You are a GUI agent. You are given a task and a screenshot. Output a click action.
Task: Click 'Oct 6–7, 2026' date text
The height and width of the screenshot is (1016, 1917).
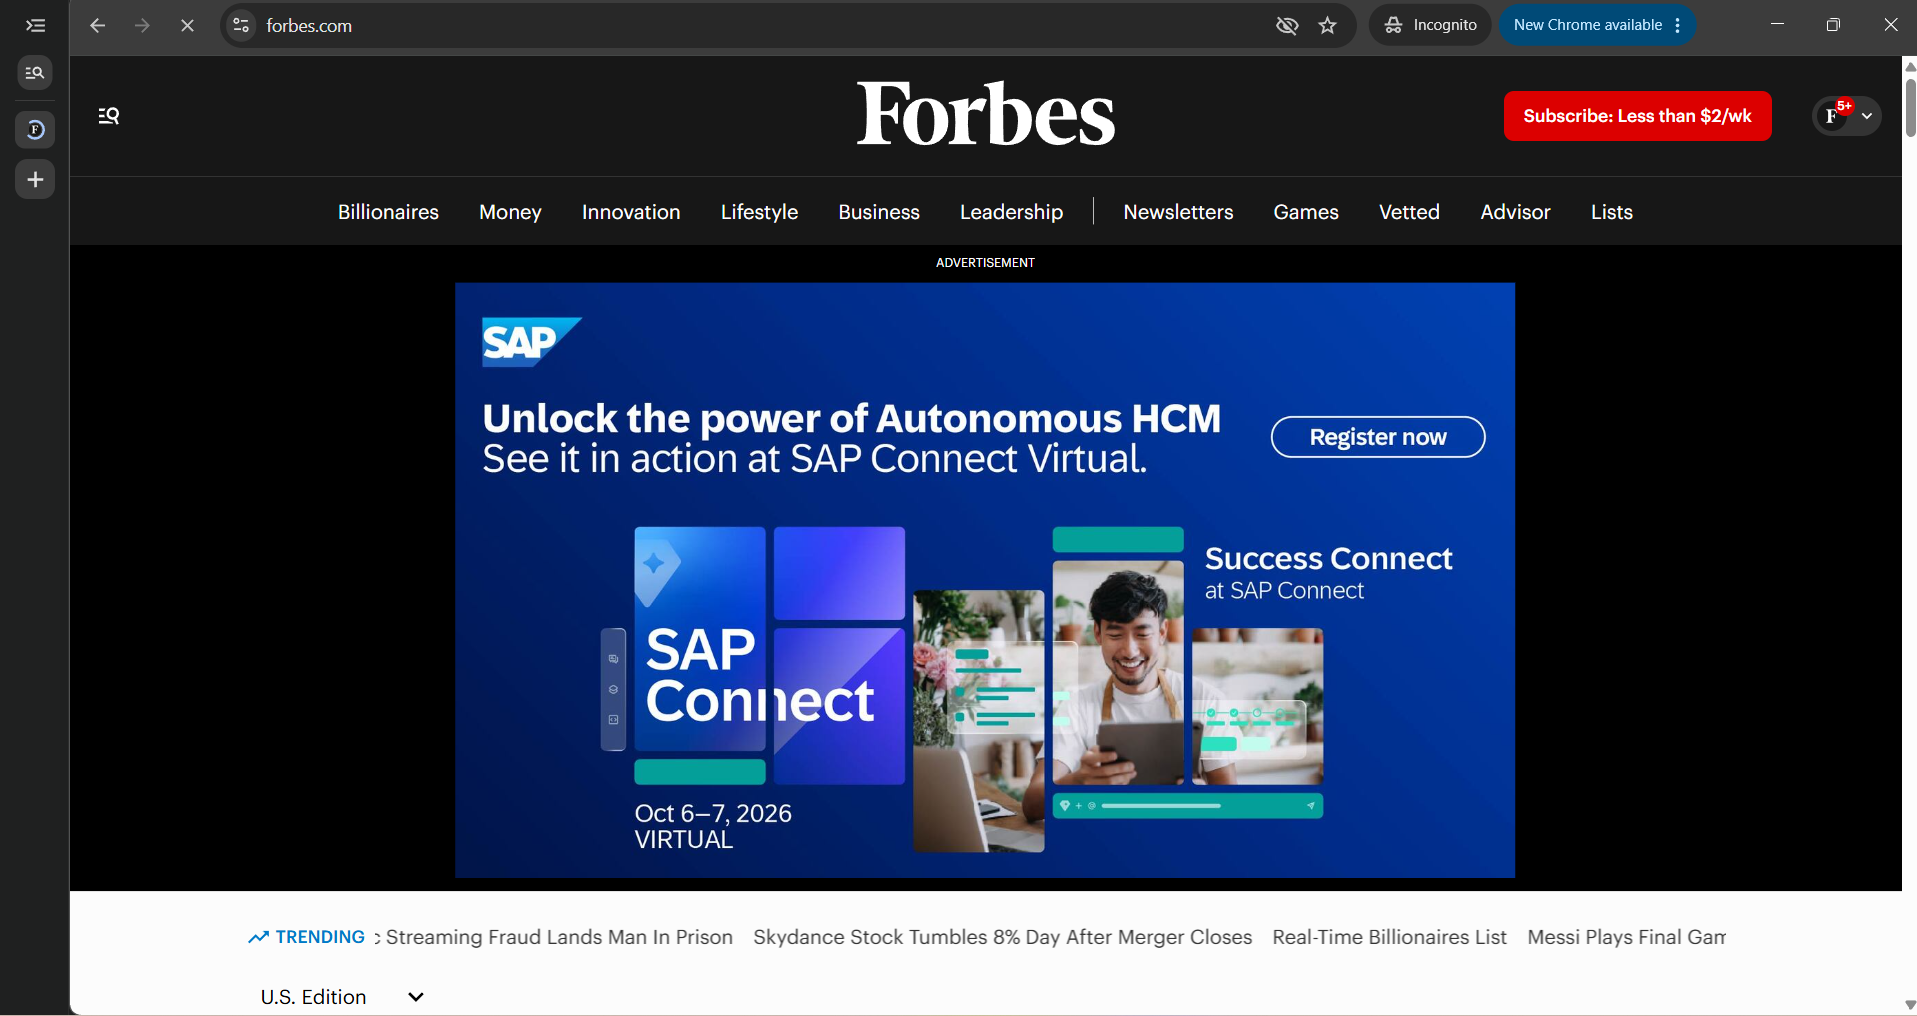point(713,813)
